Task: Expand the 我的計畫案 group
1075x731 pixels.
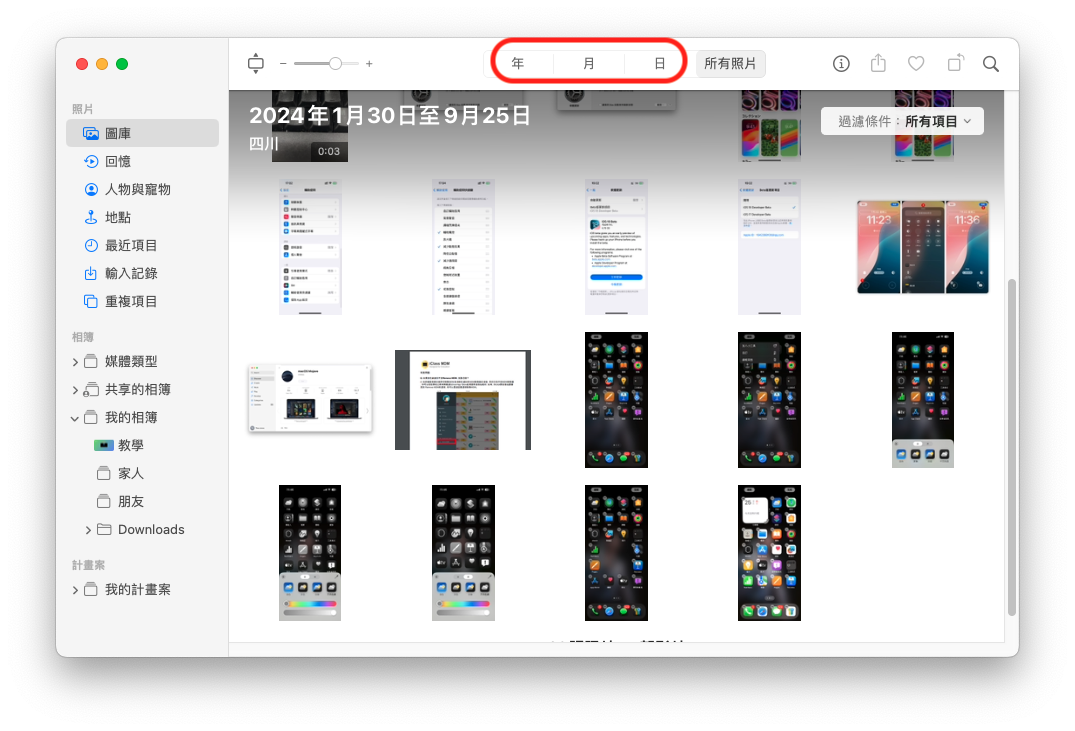Action: 75,590
